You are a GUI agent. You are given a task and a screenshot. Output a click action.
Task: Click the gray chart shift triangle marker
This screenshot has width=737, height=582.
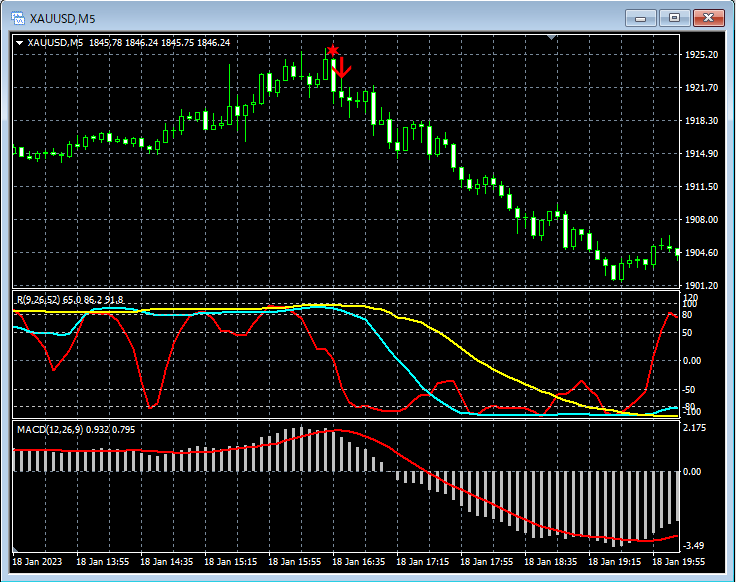tap(552, 37)
